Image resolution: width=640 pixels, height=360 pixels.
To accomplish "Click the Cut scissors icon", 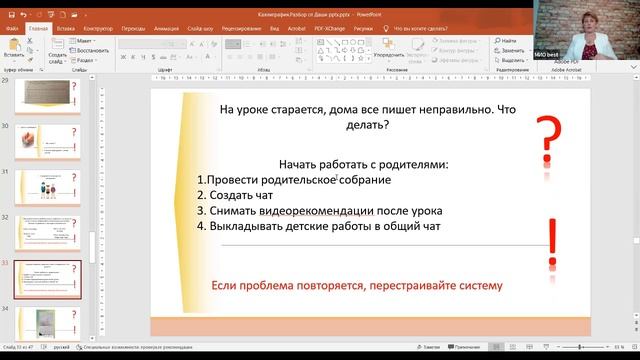I will pyautogui.click(x=30, y=41).
